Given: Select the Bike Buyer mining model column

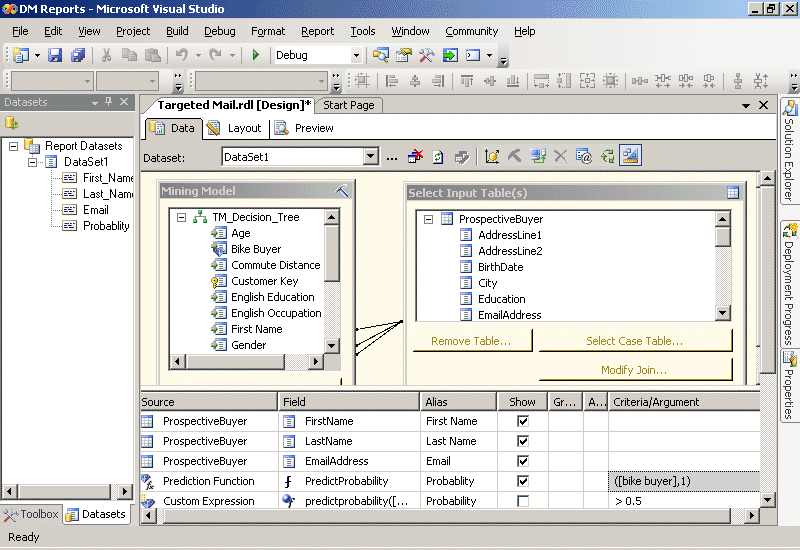Looking at the screenshot, I should [256, 249].
